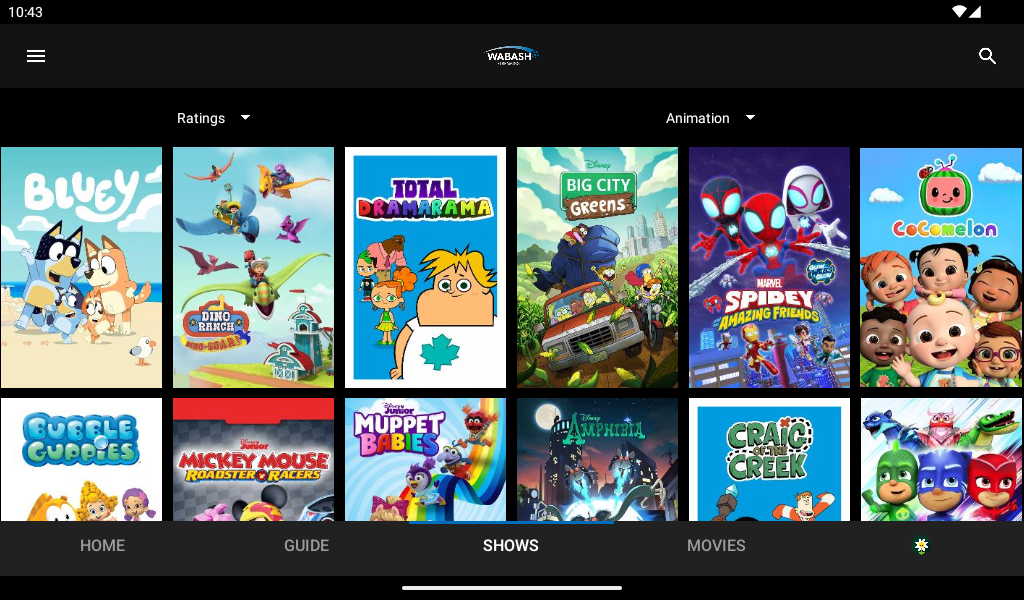The width and height of the screenshot is (1024, 600).
Task: Open the Craig of the Creek poster
Action: 769,460
